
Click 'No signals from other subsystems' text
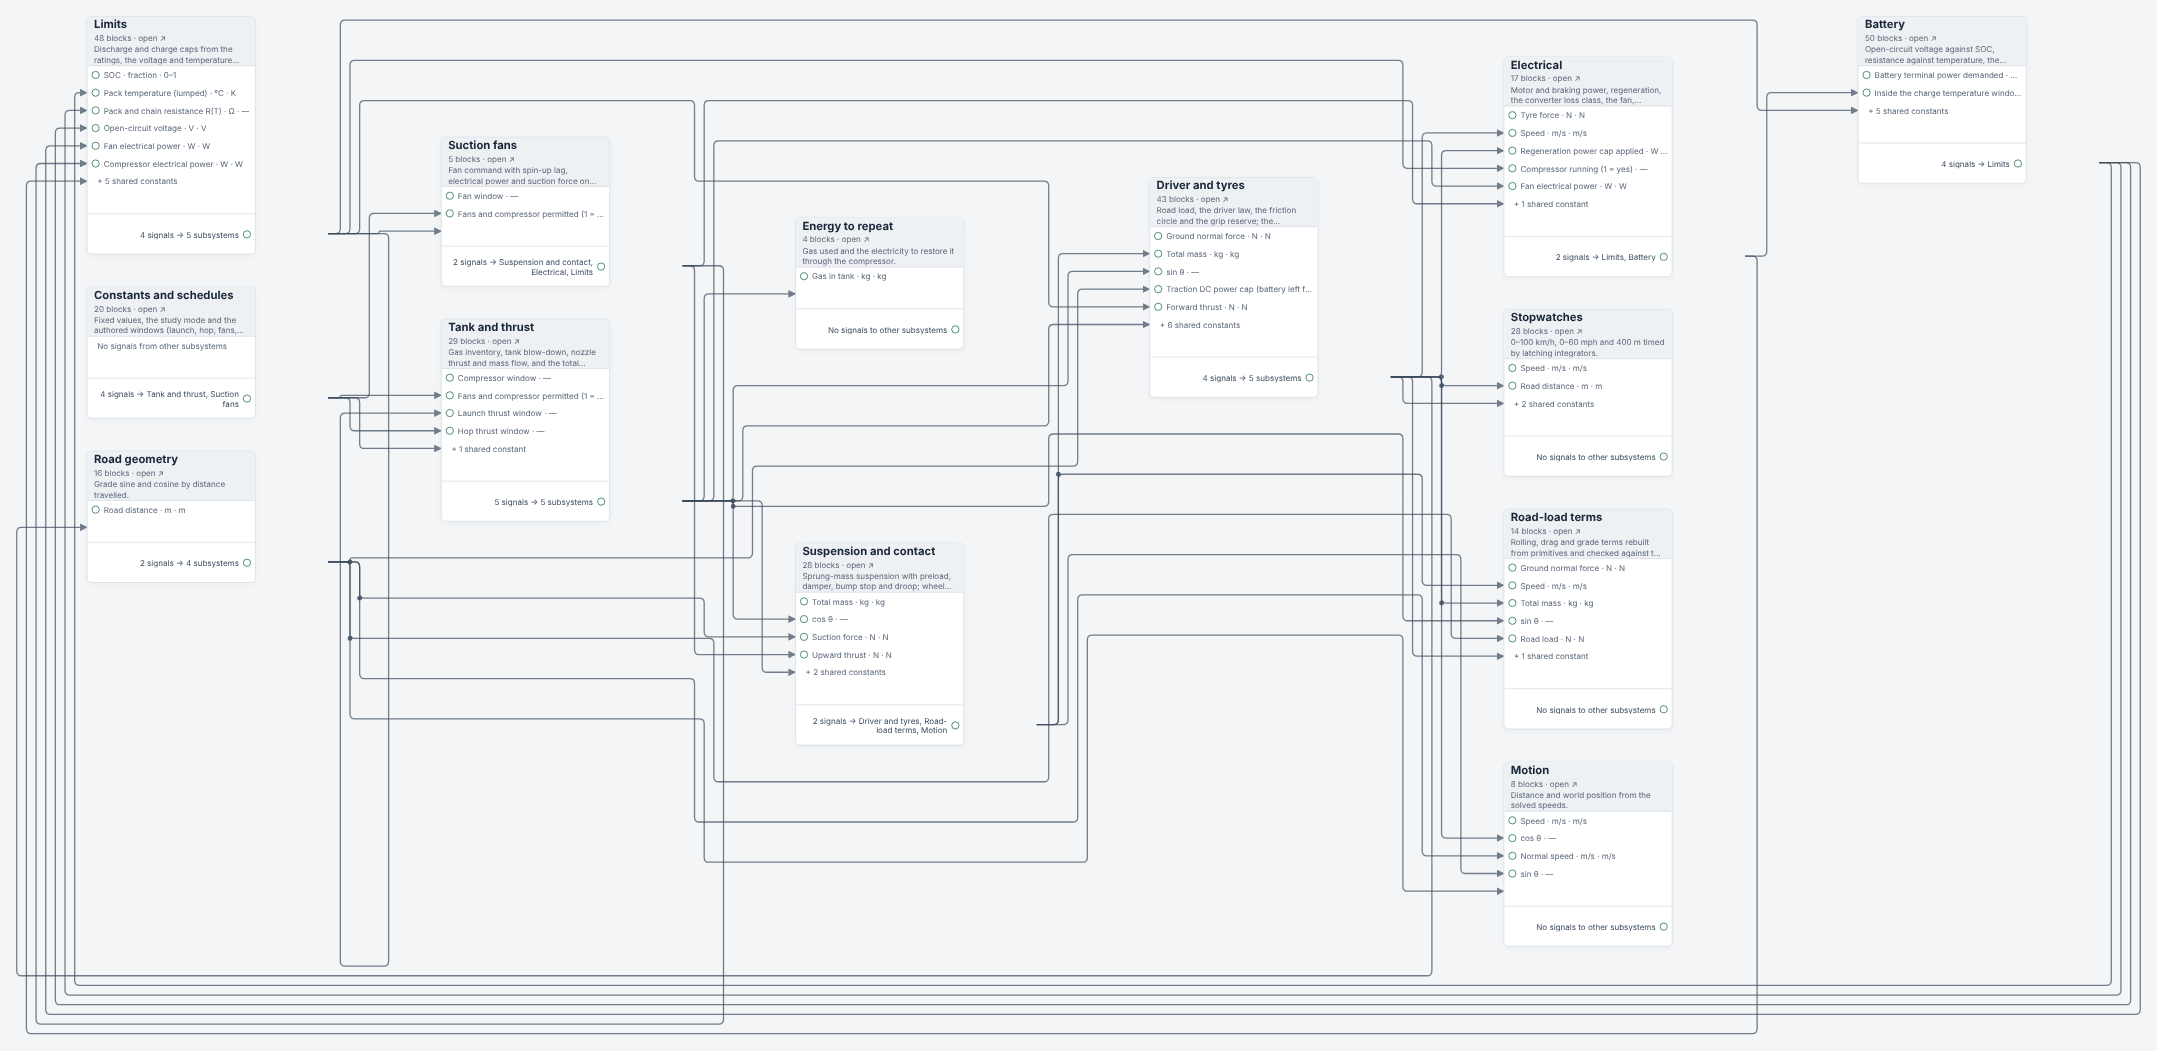[162, 346]
